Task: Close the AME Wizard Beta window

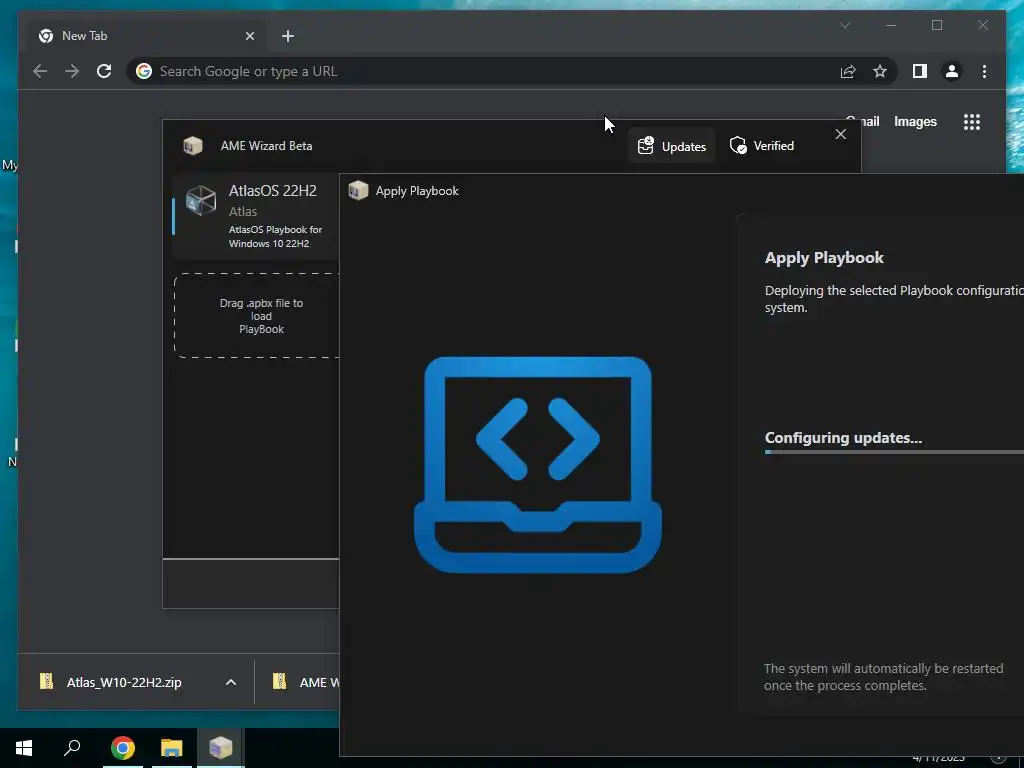Action: coord(840,134)
